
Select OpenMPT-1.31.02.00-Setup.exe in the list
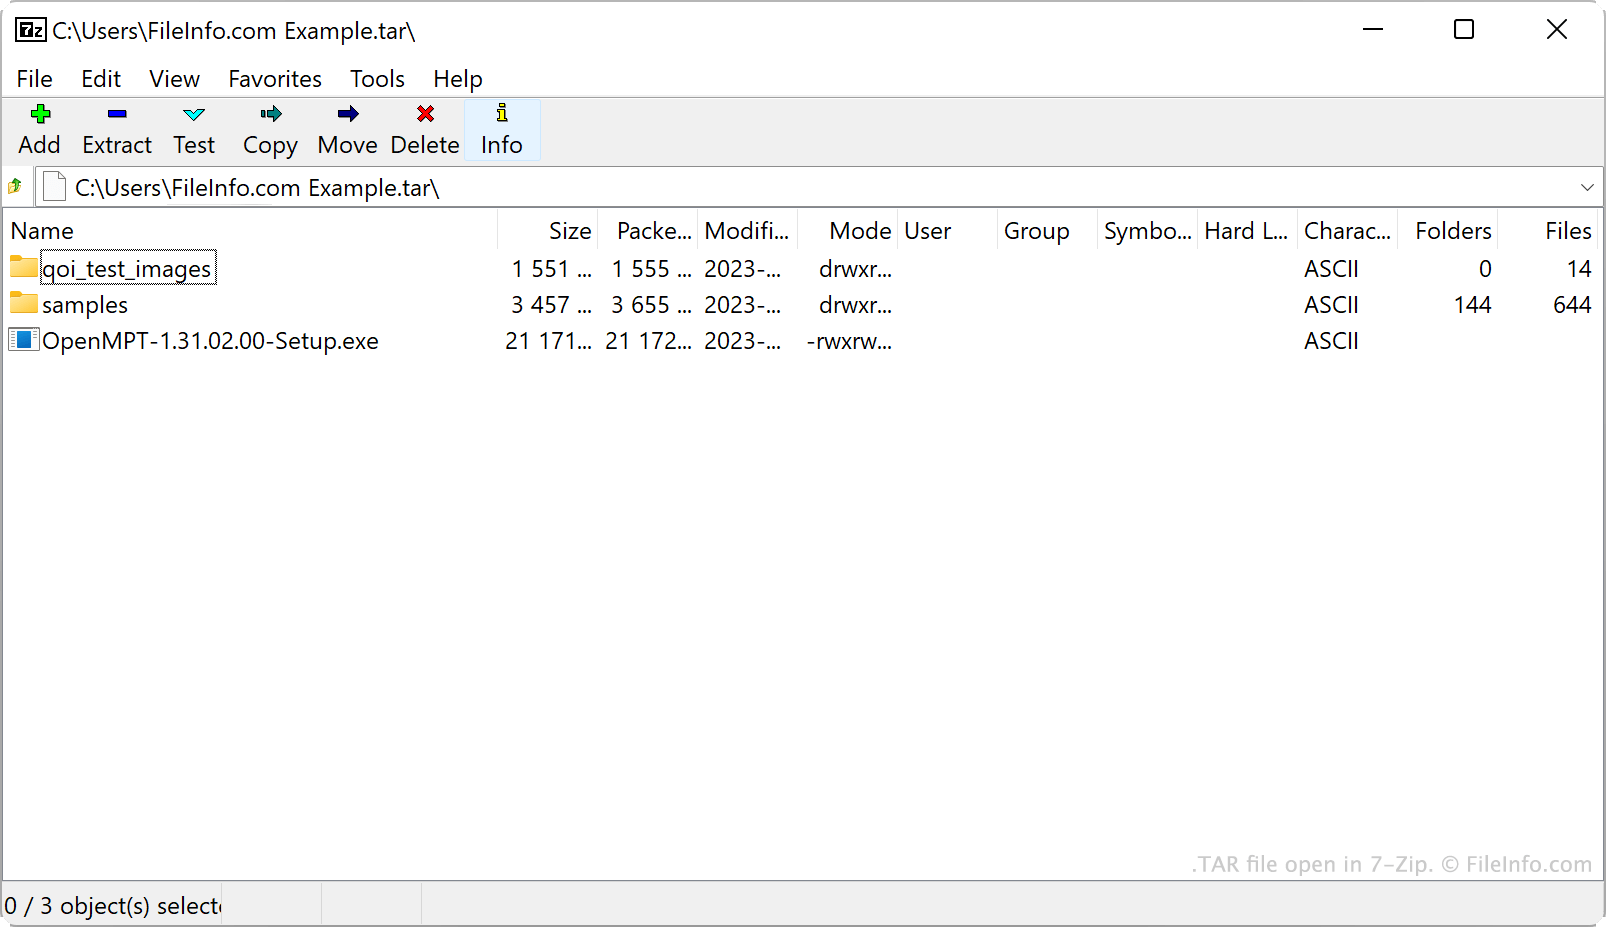coord(210,340)
